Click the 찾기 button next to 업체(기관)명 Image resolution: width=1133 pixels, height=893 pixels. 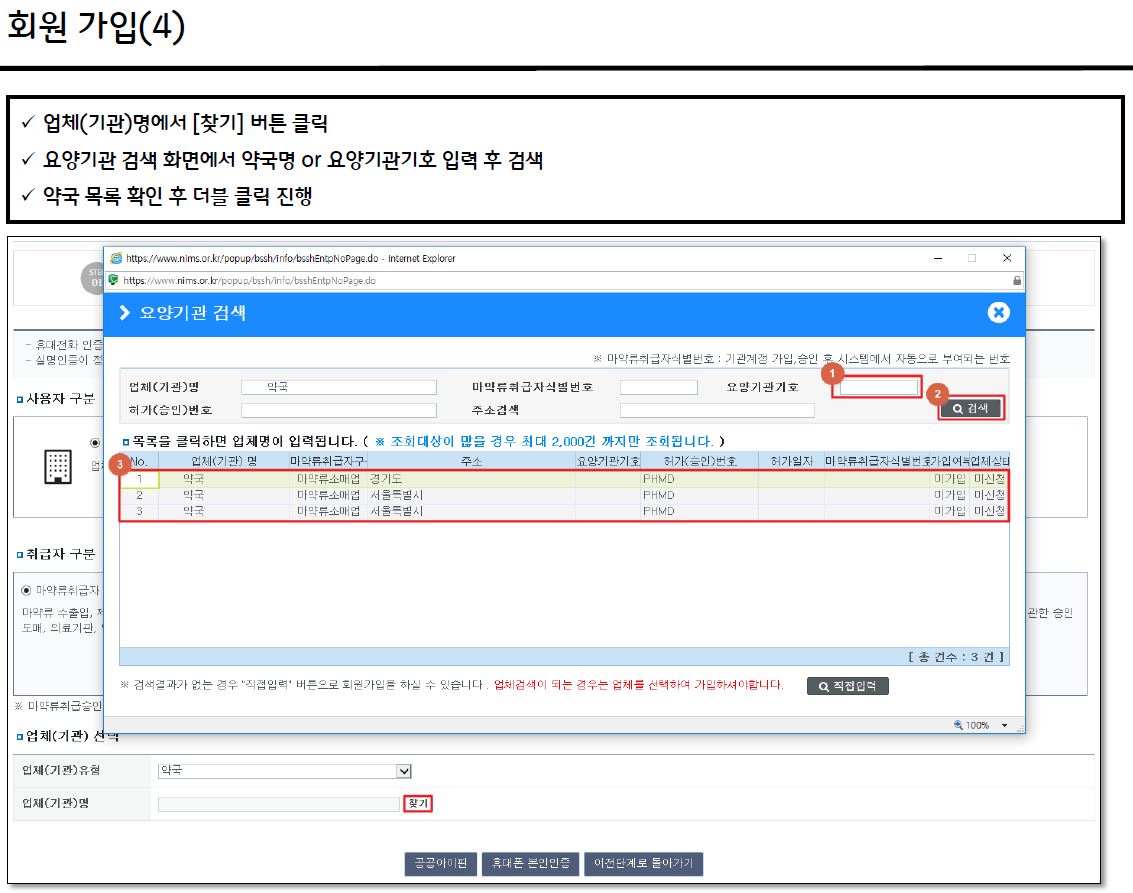(x=417, y=804)
